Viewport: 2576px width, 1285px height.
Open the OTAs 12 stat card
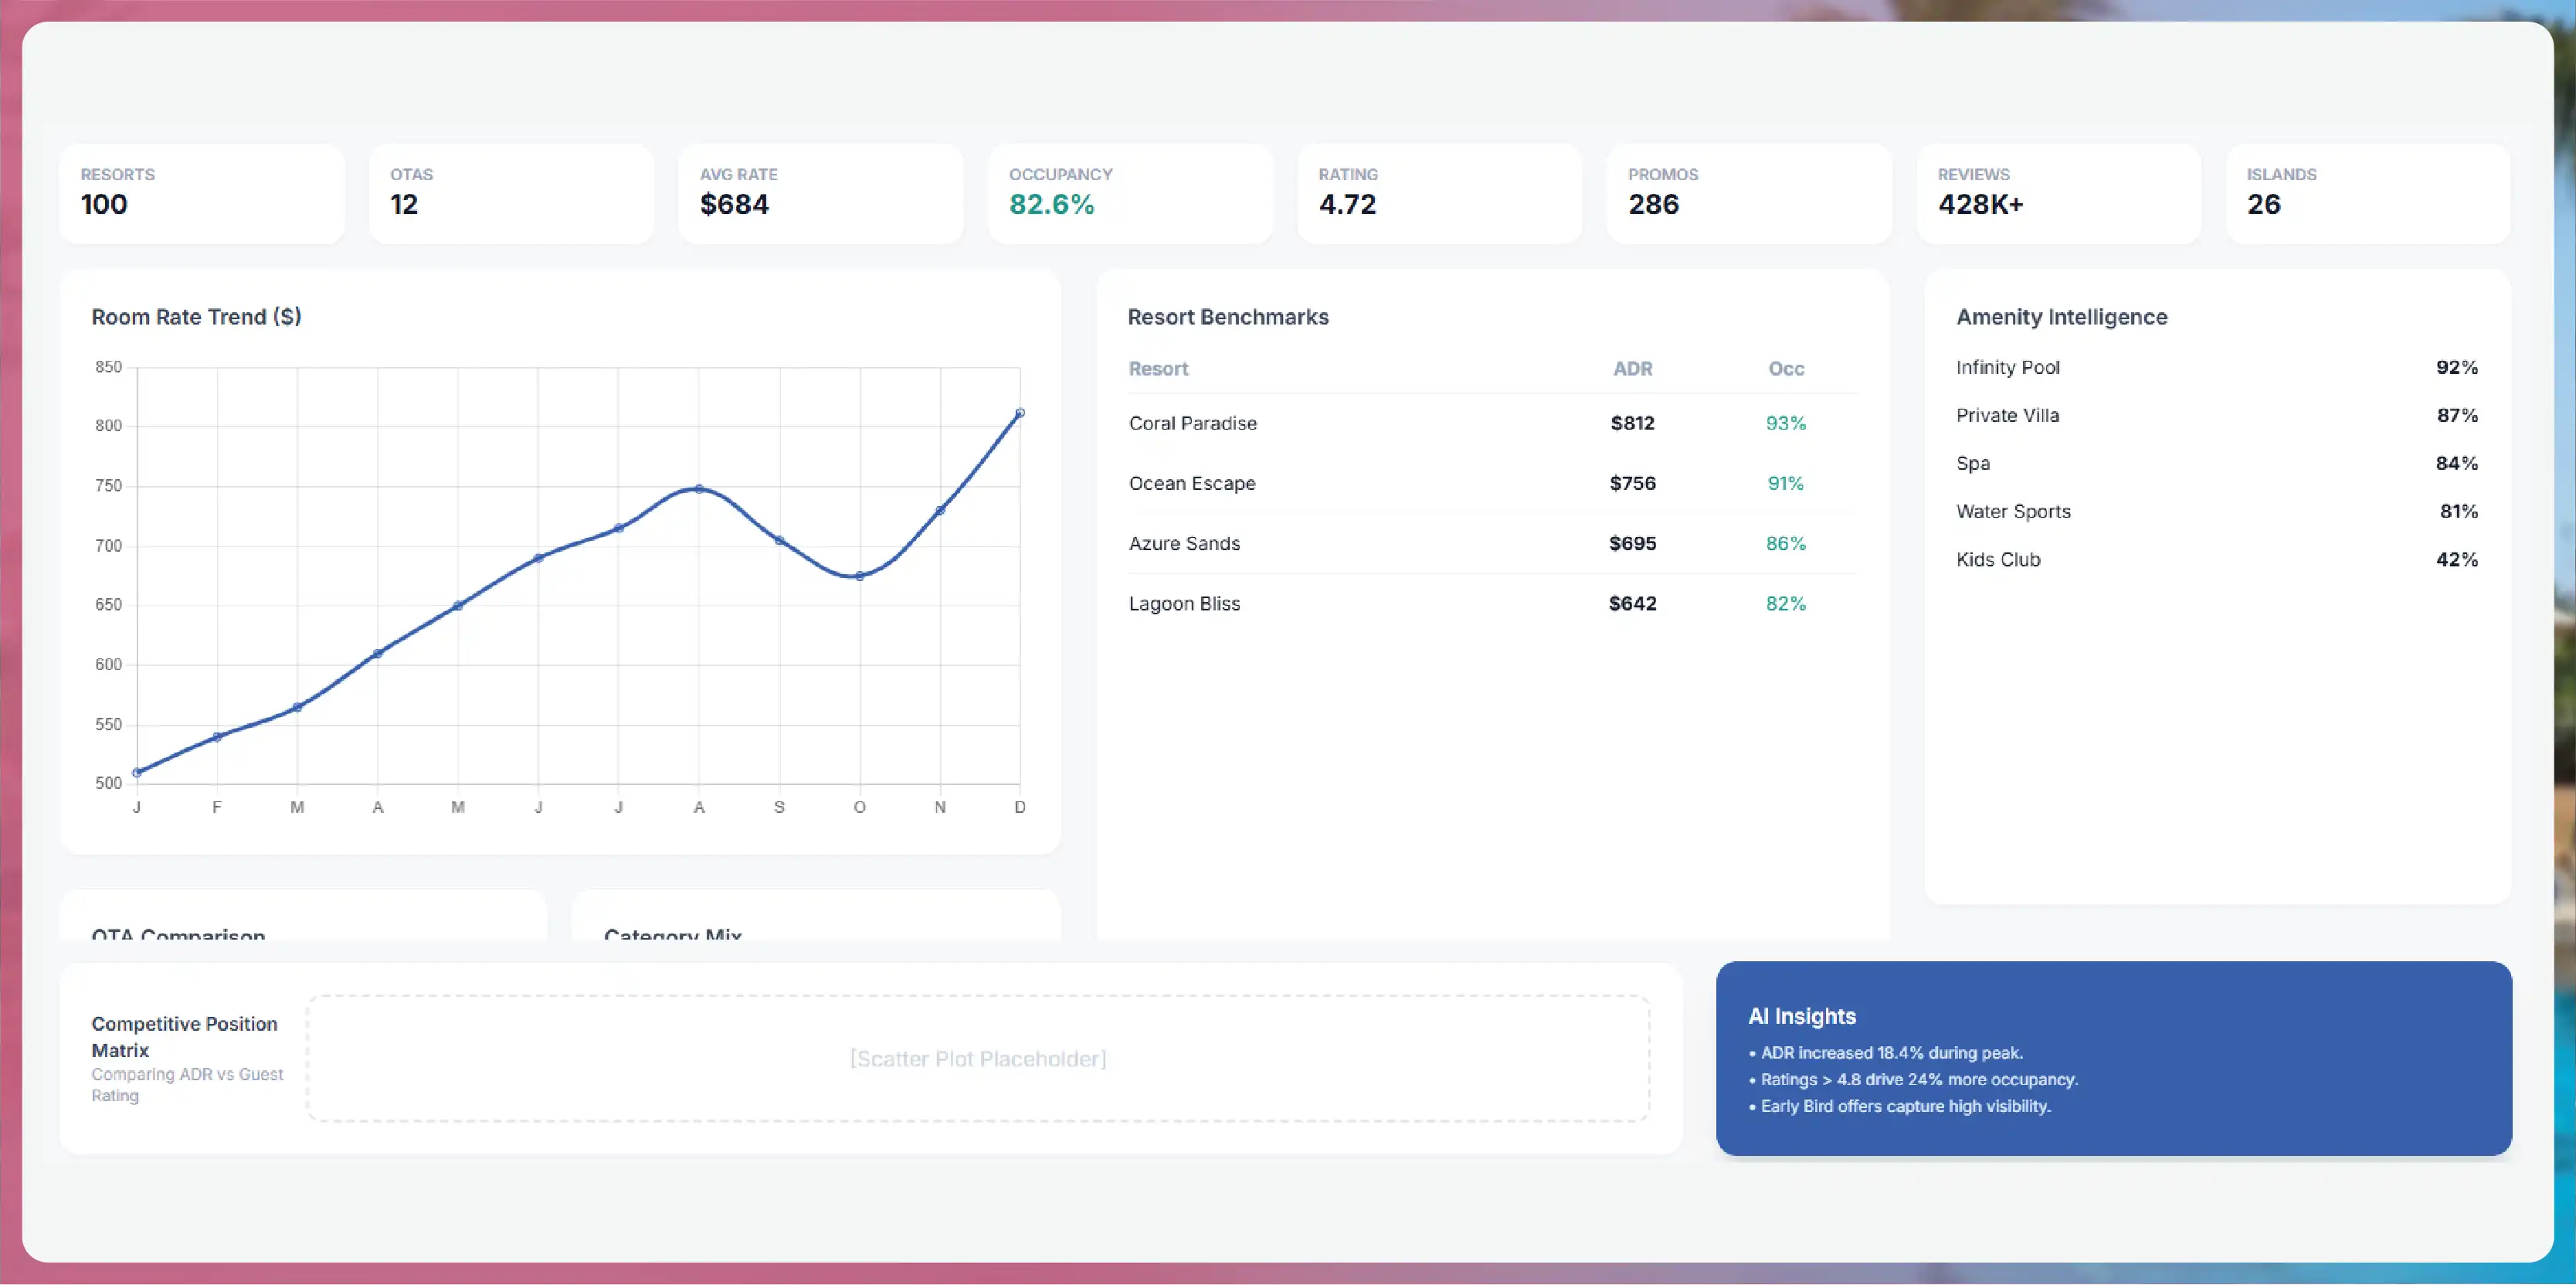point(511,193)
